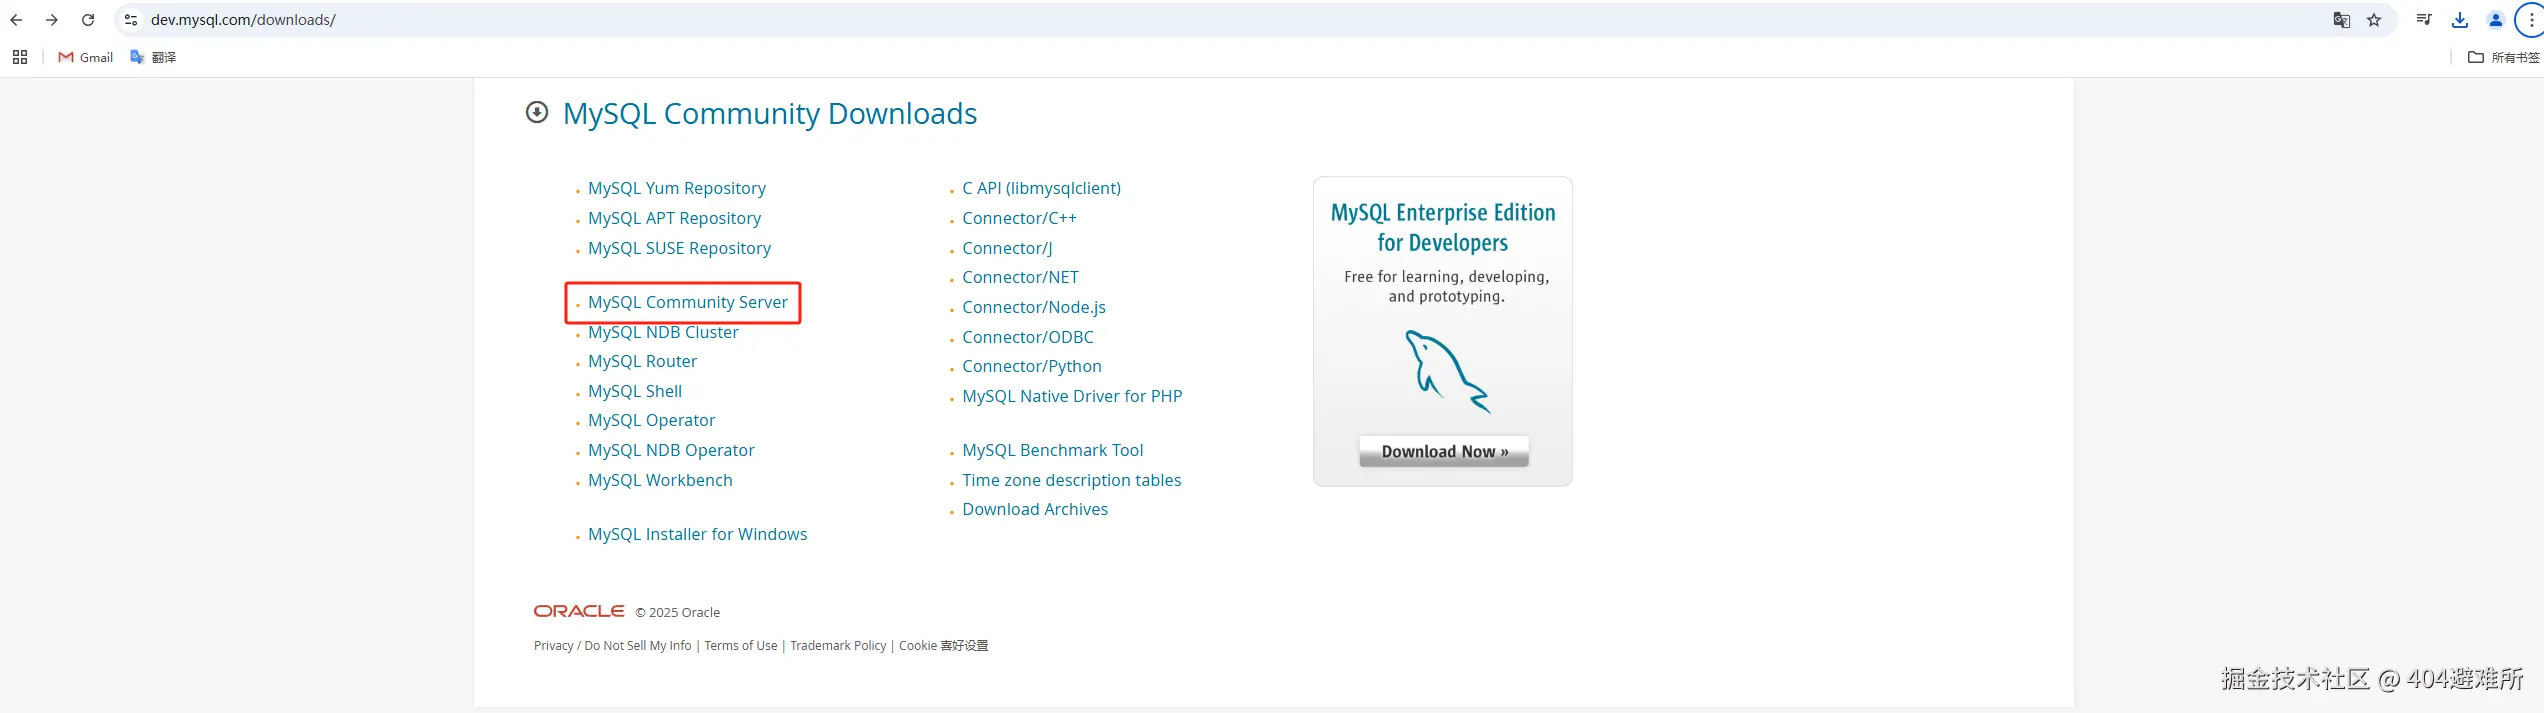Screen dimensions: 2544x713
Task: Open Download Archives link
Action: pos(1035,509)
